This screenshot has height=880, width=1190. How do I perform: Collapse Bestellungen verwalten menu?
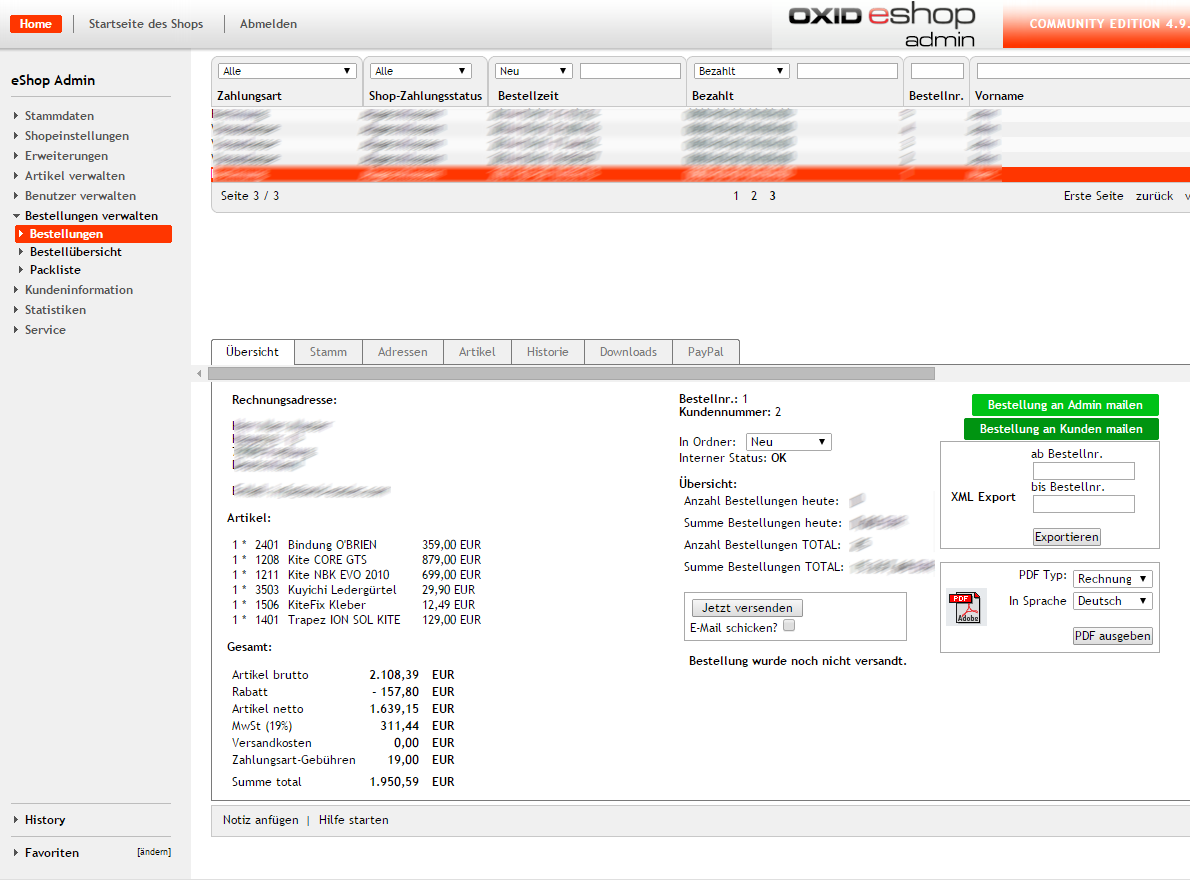tap(91, 215)
